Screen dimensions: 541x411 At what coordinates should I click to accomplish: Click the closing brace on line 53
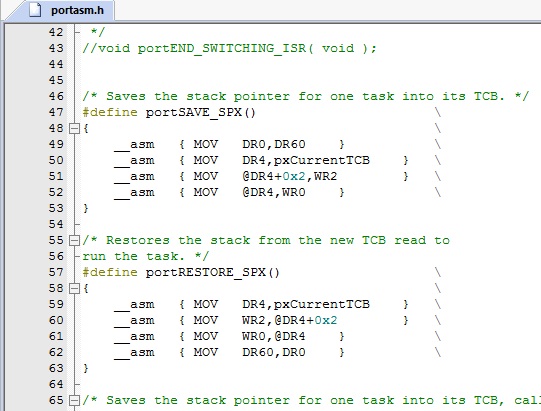(x=86, y=208)
